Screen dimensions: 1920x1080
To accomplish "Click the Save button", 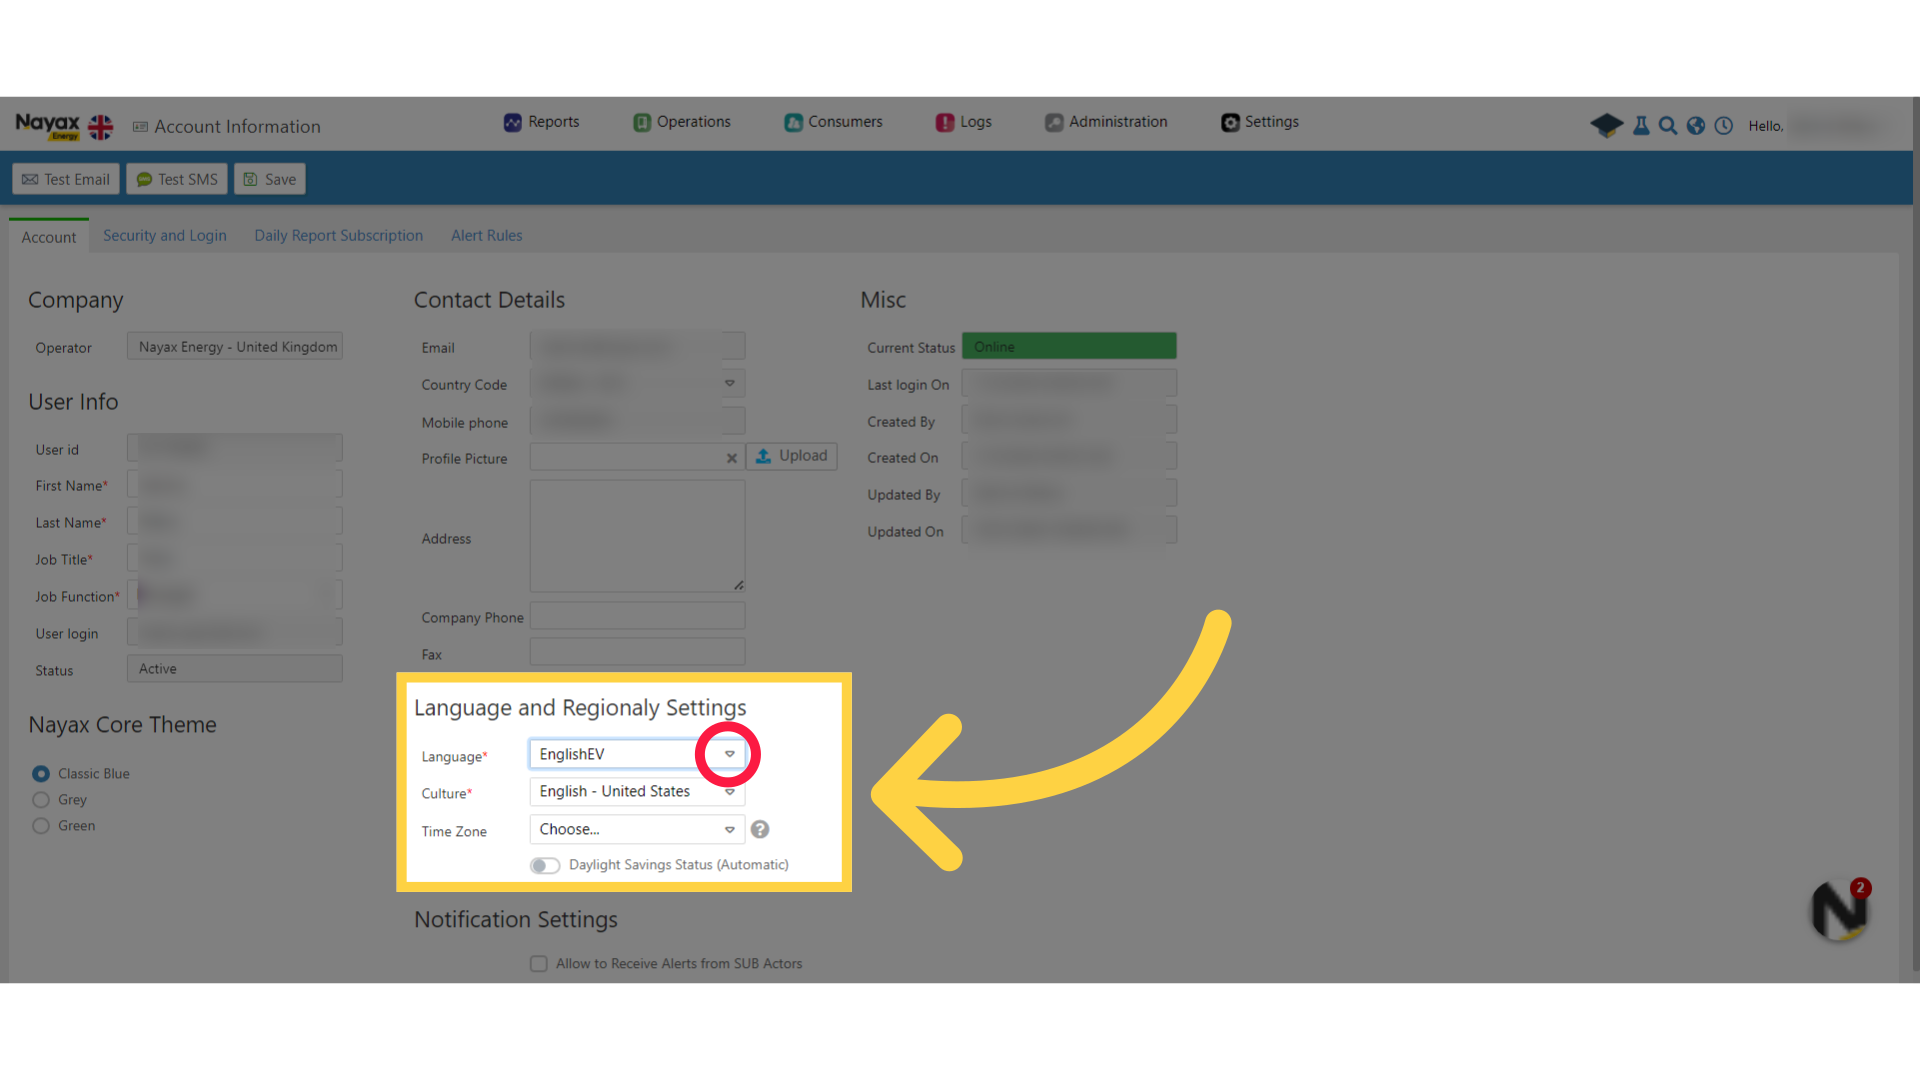I will pyautogui.click(x=270, y=179).
